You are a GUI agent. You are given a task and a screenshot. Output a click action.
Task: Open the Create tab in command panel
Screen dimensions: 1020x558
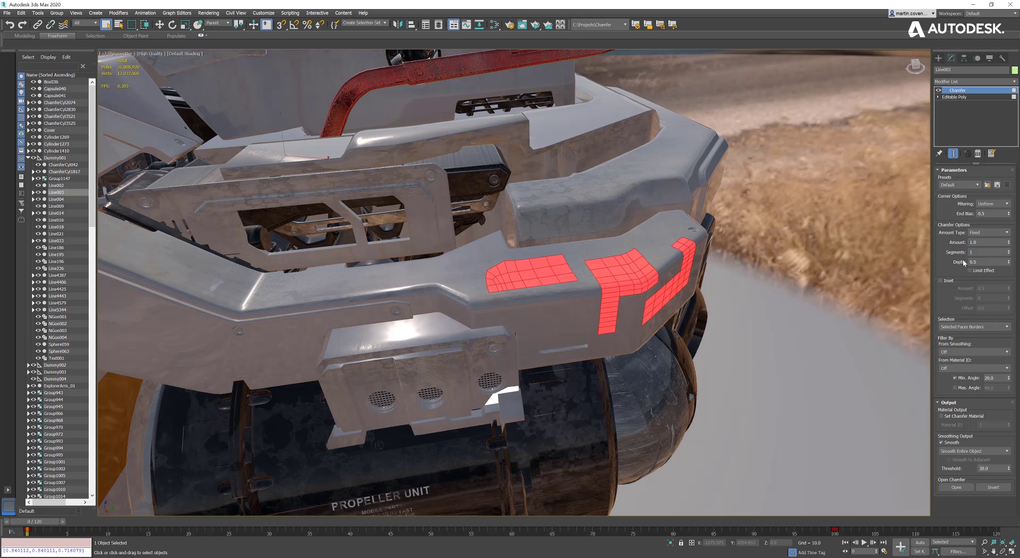coord(939,58)
